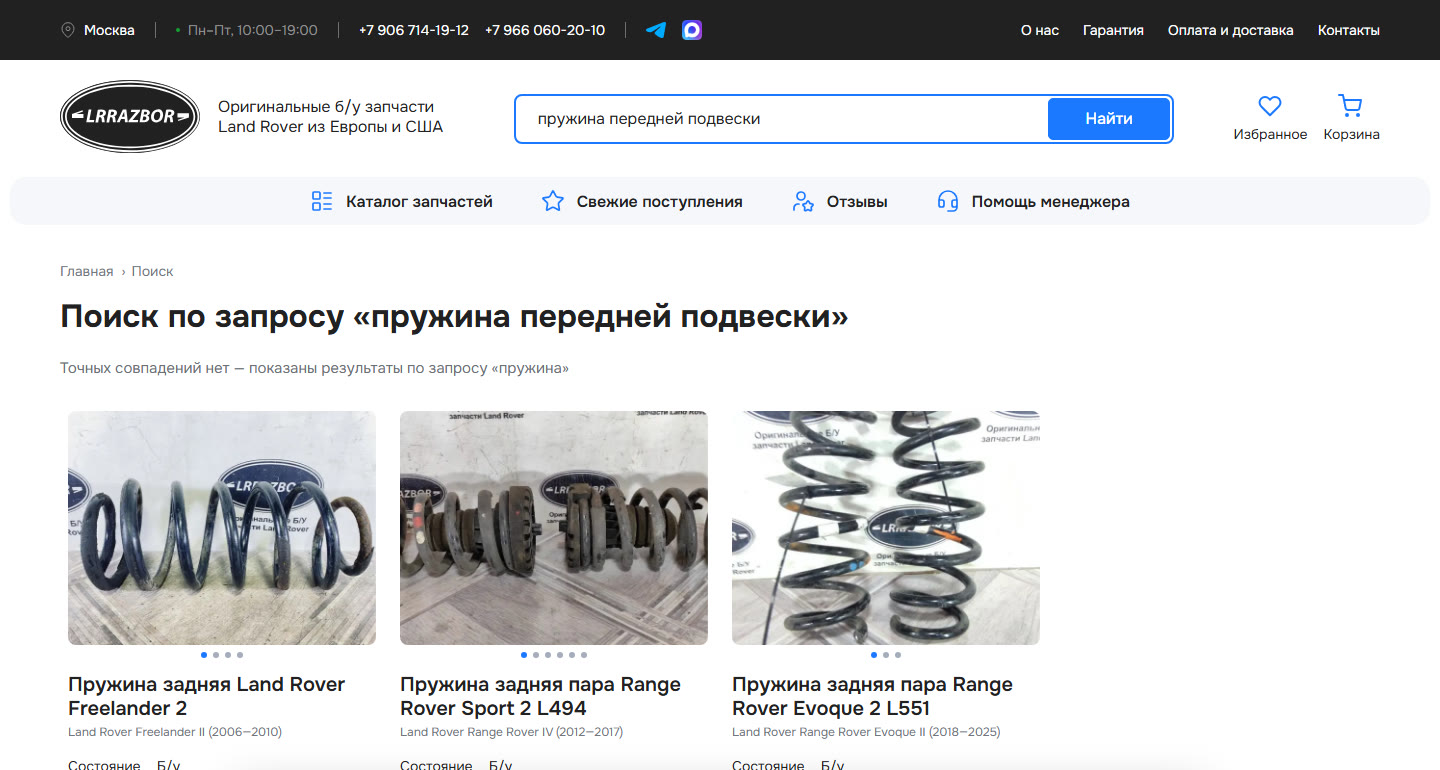Call phone number +7 966 060-20-10
This screenshot has height=770, width=1440.
coord(545,30)
